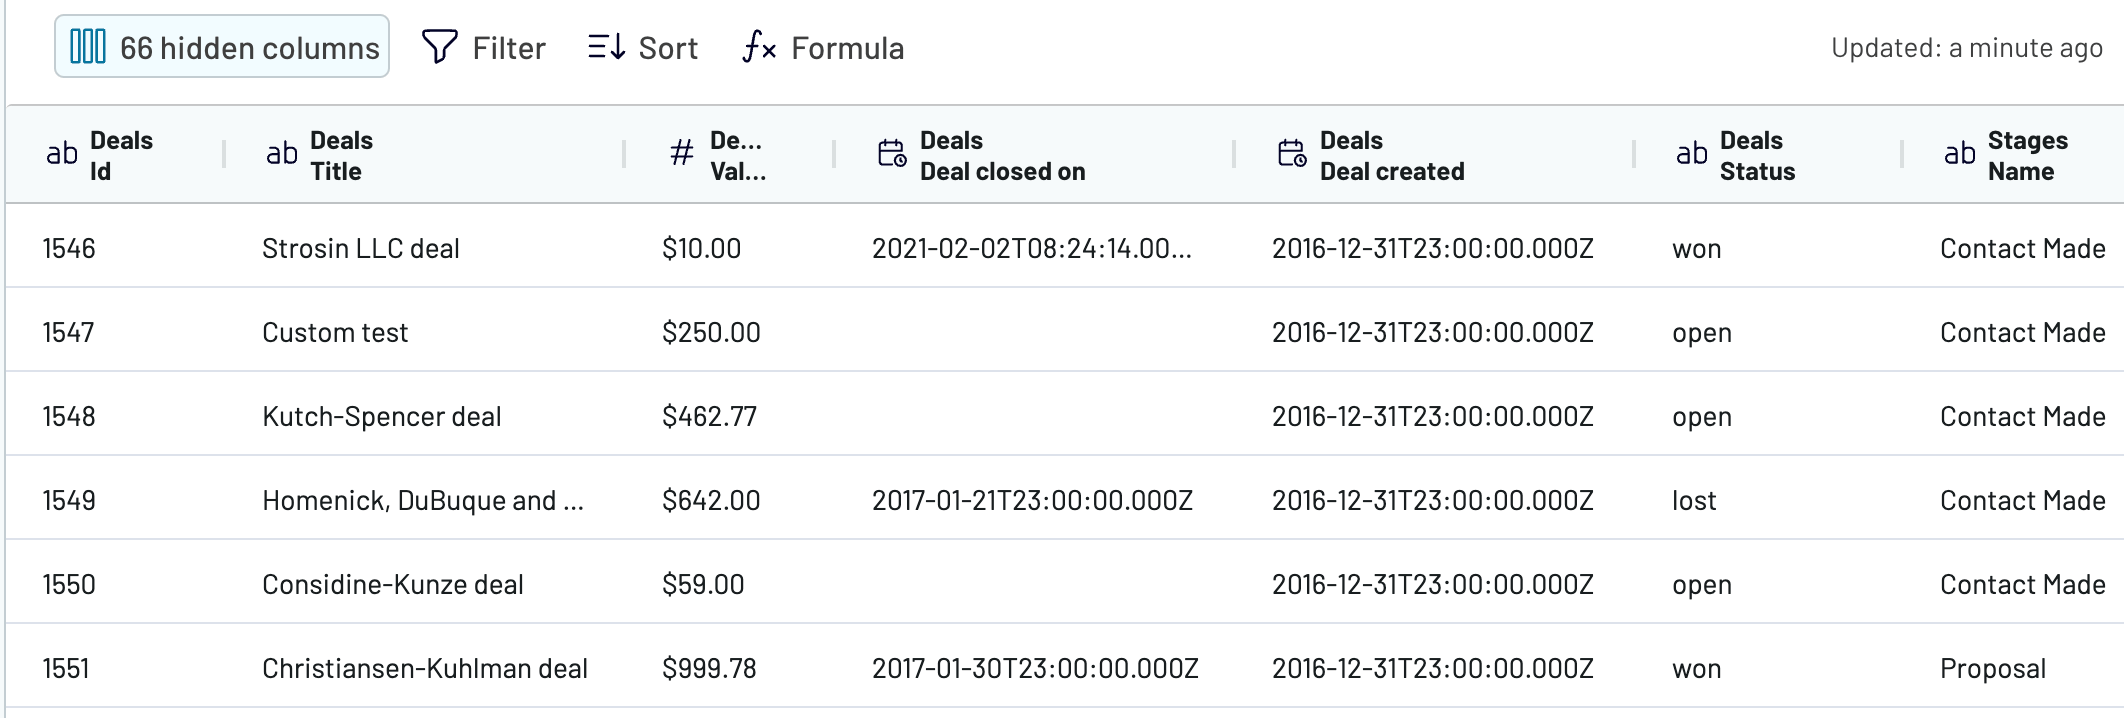Click calendar icon of Deal closed on column
Image resolution: width=2124 pixels, height=718 pixels.
coord(892,153)
